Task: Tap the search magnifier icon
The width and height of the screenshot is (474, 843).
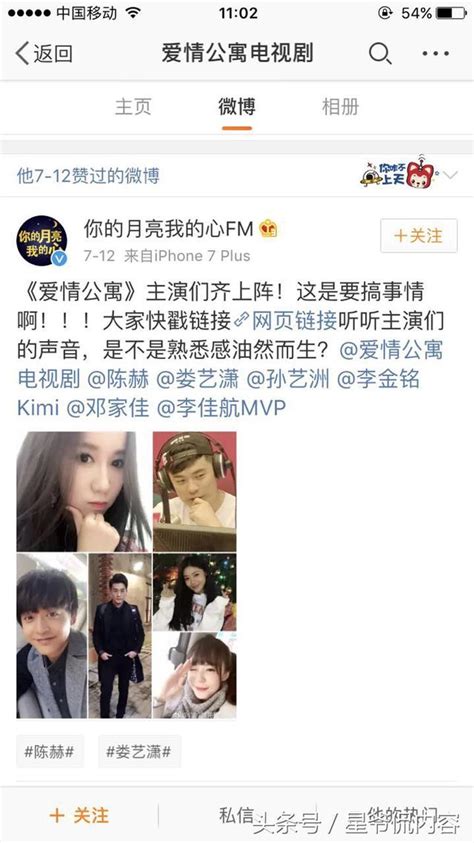Action: point(380,54)
